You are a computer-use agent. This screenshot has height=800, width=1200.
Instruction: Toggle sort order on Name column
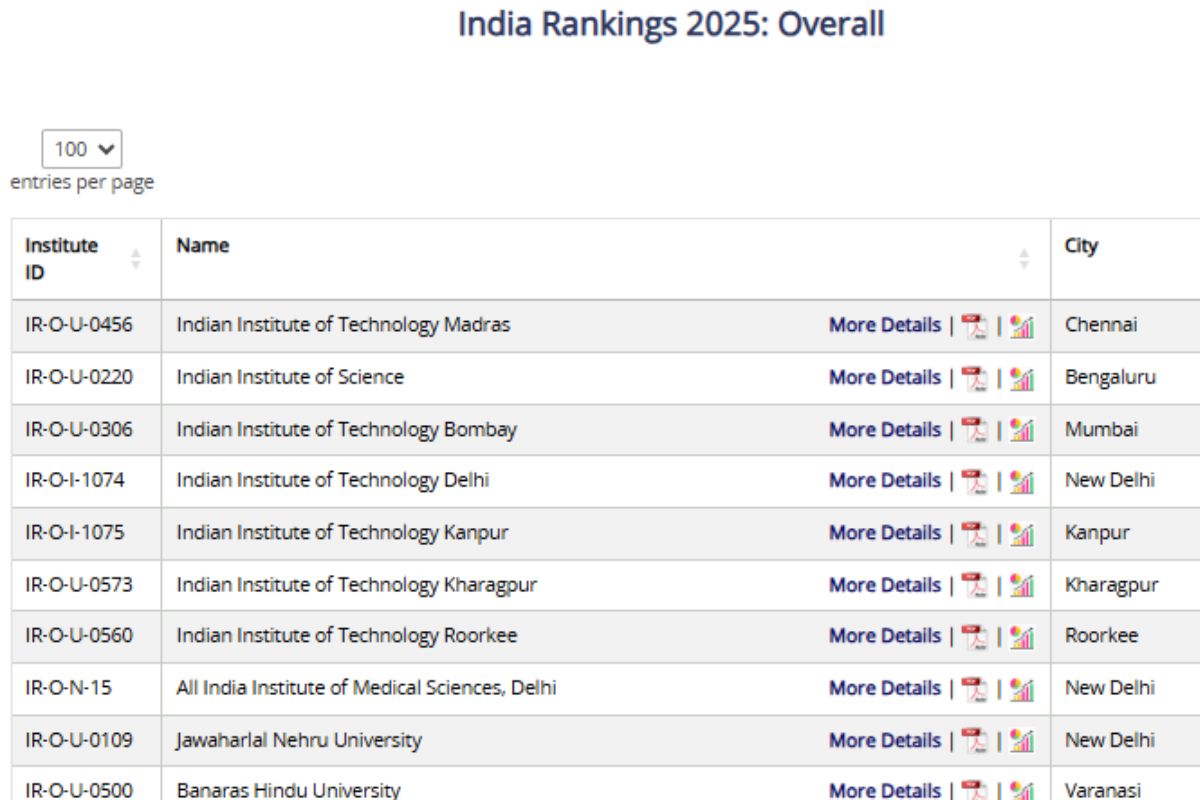tap(1023, 258)
